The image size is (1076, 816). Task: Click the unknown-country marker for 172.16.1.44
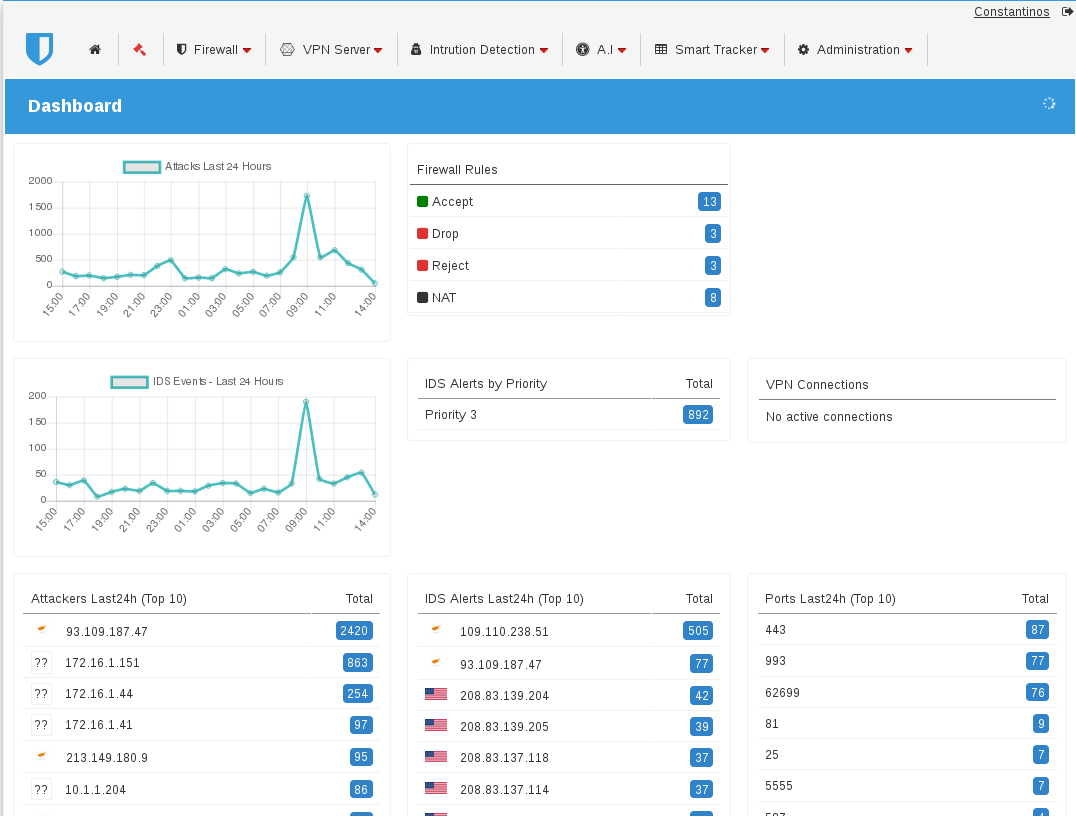point(41,694)
